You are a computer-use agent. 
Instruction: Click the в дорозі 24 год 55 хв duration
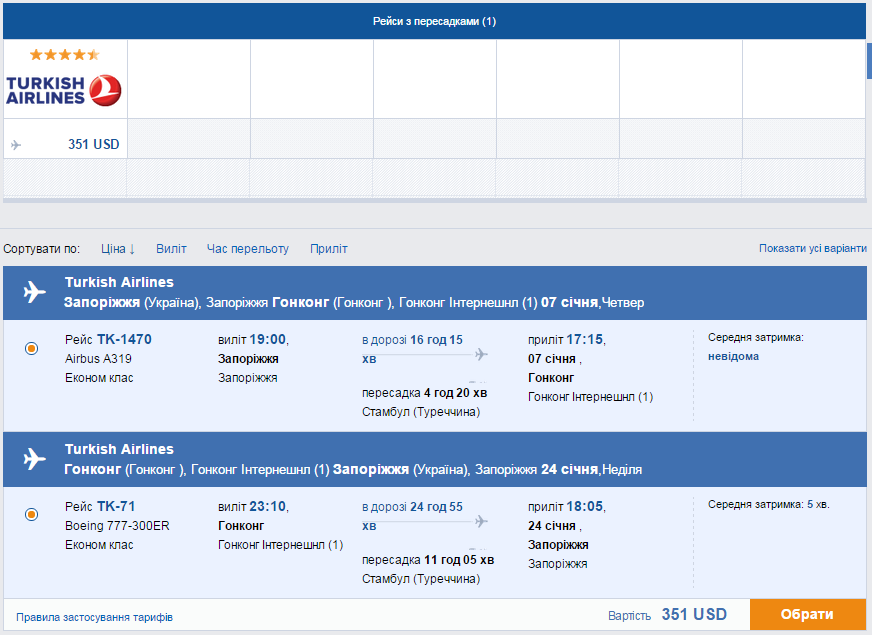tap(412, 515)
